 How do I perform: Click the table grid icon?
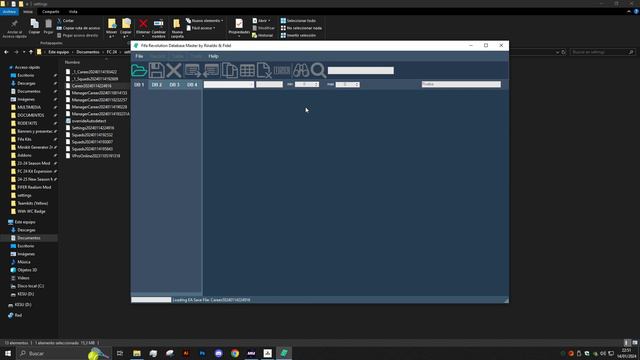pos(247,71)
